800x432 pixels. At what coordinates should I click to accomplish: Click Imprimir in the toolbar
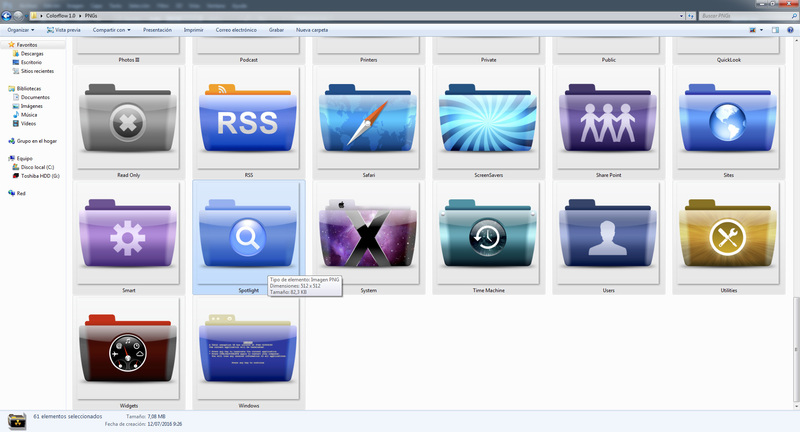pyautogui.click(x=193, y=30)
